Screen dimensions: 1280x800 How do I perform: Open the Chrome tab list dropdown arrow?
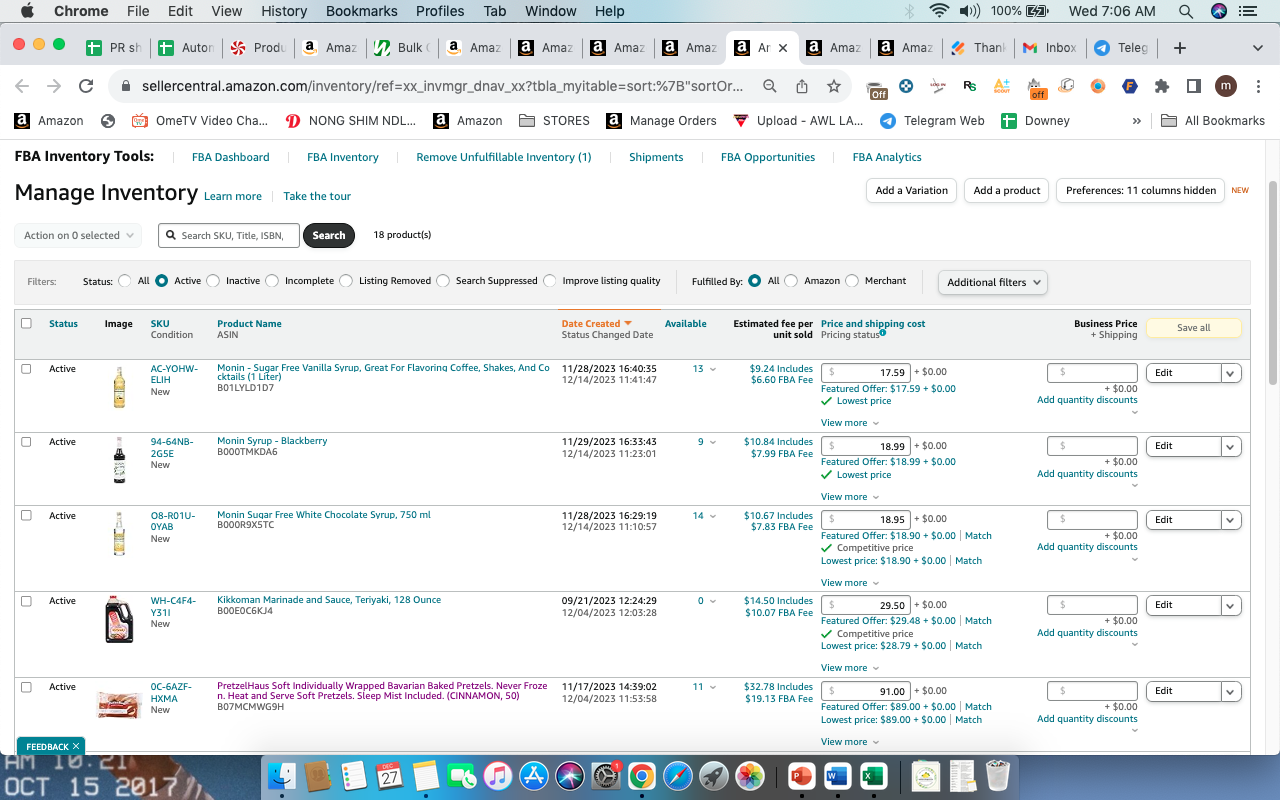coord(1257,47)
